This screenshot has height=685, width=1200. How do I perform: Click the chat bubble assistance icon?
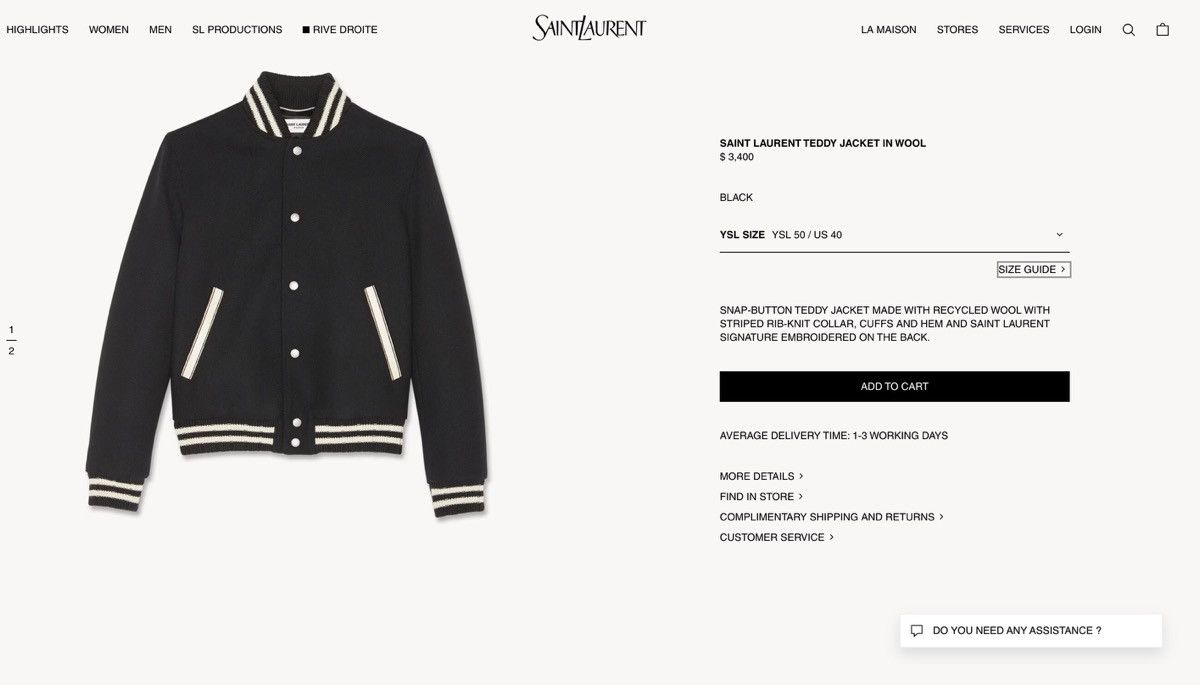pyautogui.click(x=917, y=631)
